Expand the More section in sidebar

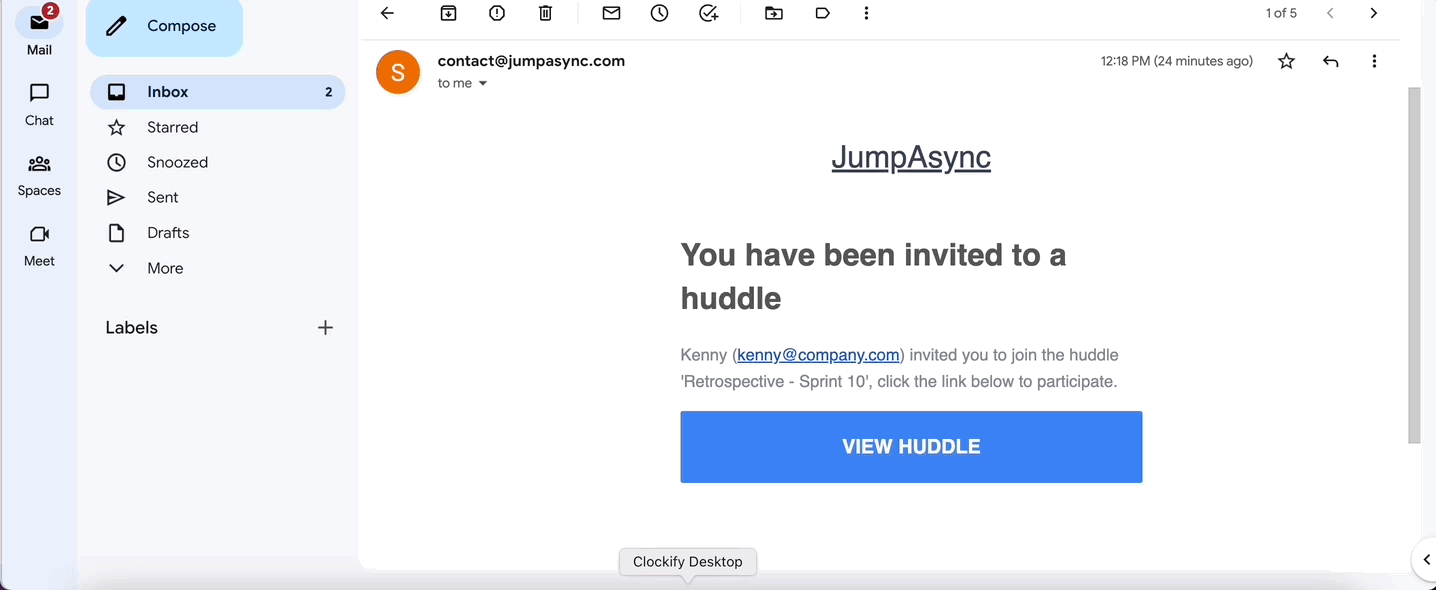pos(165,268)
